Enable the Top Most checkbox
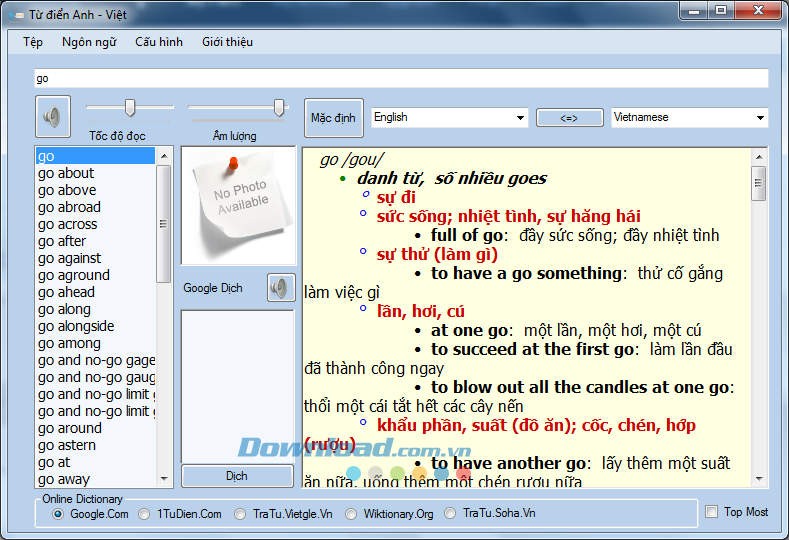 click(712, 512)
